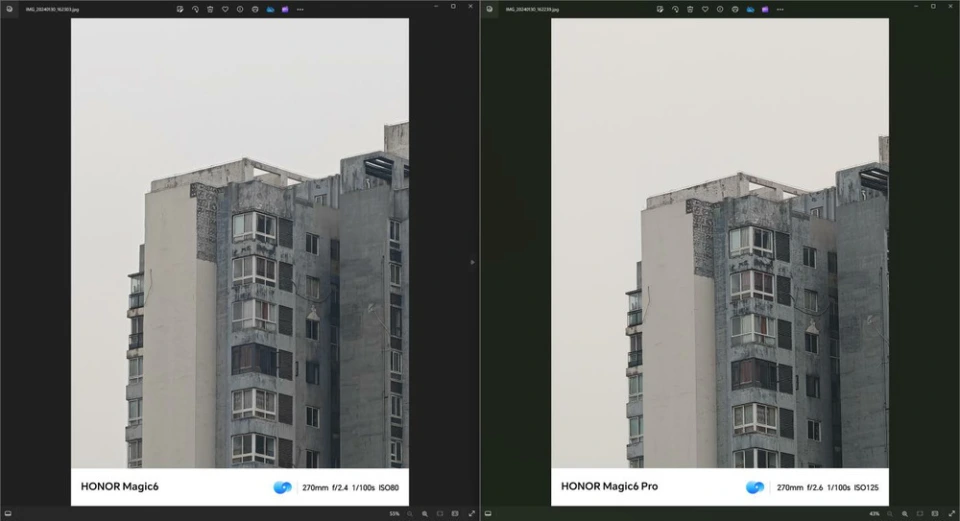
Task: Zoom out using left window's magnifier minus
Action: tap(409, 514)
